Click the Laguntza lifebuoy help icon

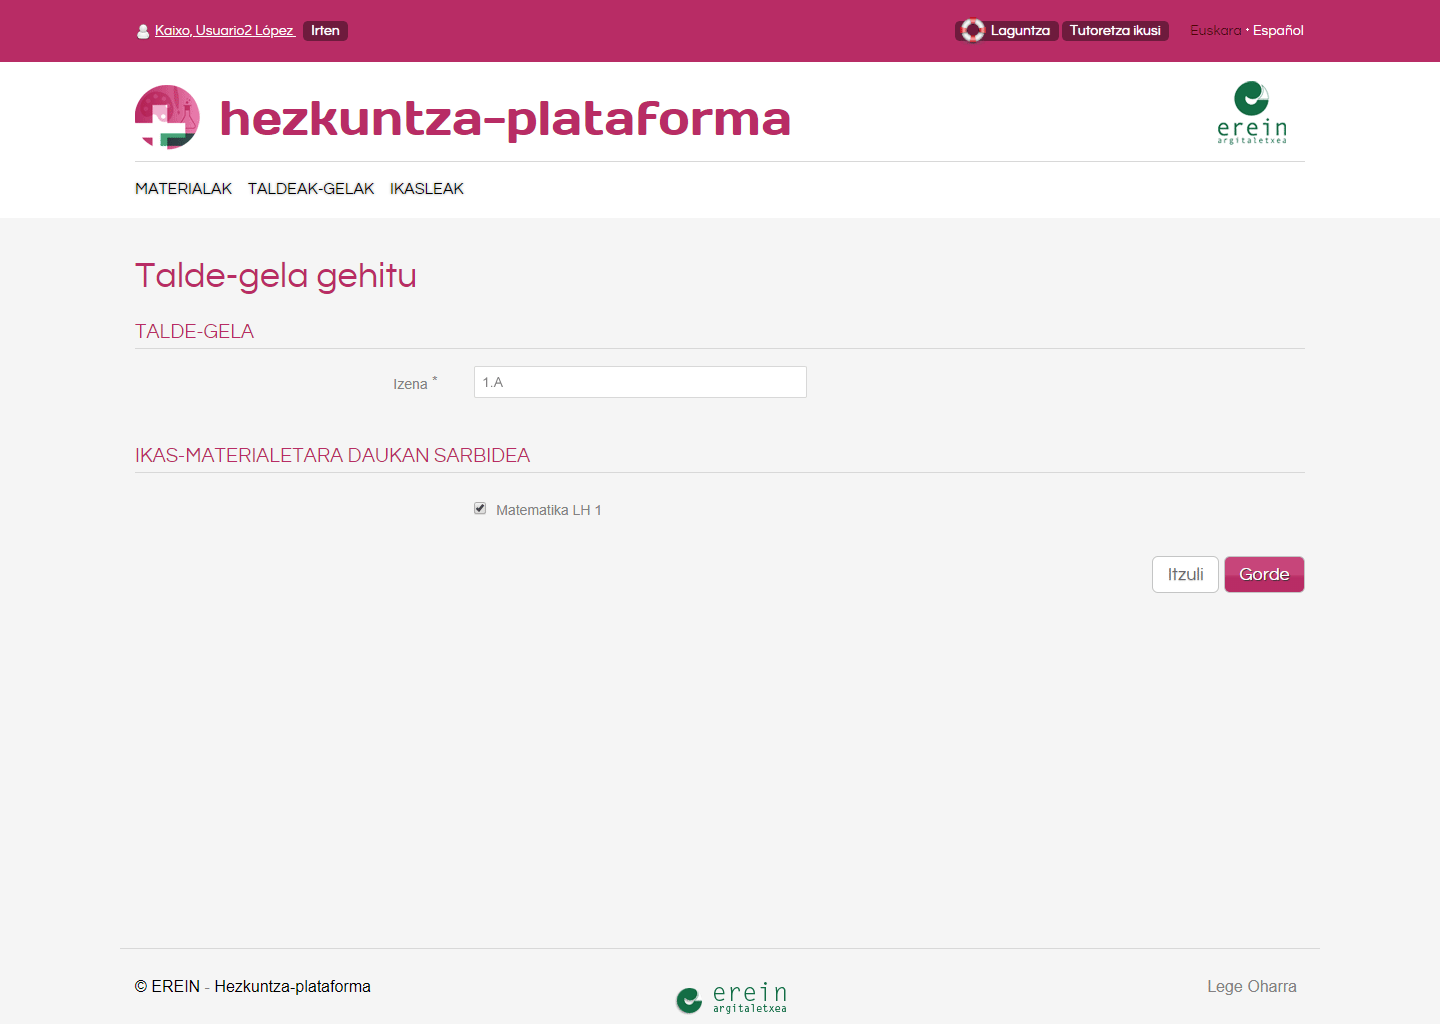pyautogui.click(x=973, y=31)
